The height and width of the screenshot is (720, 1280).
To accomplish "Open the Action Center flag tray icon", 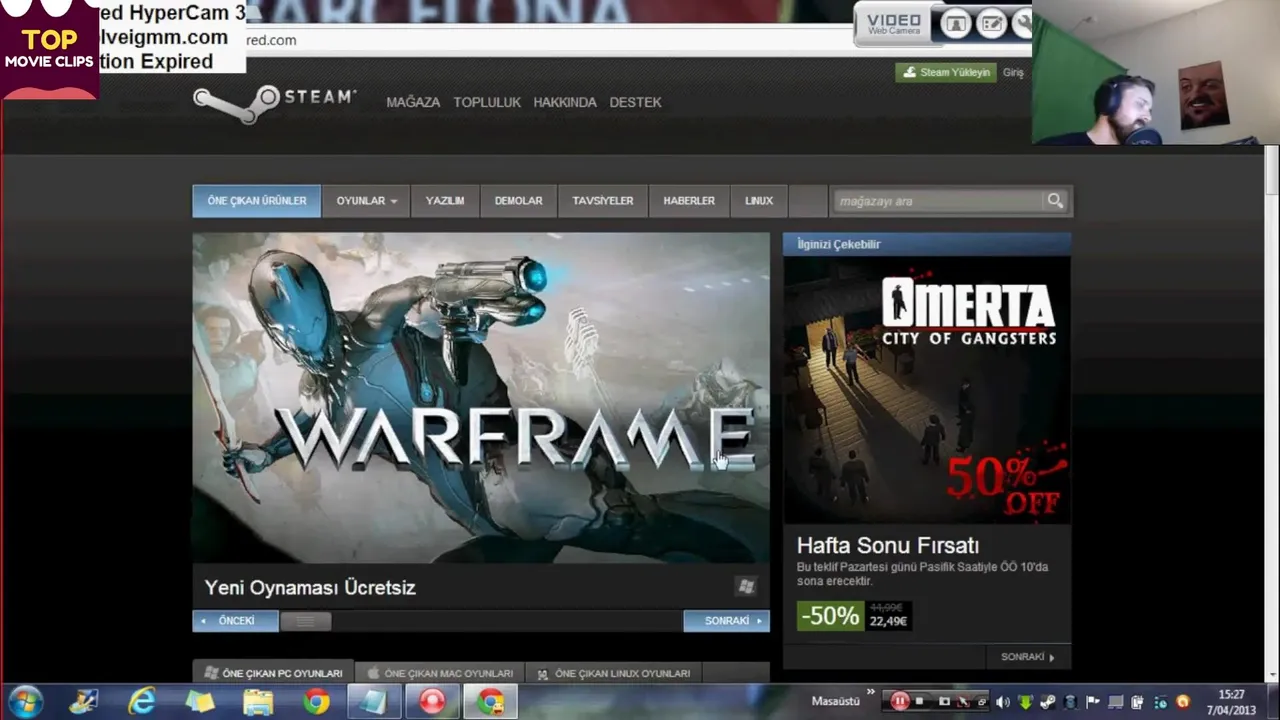I will pyautogui.click(x=1093, y=702).
